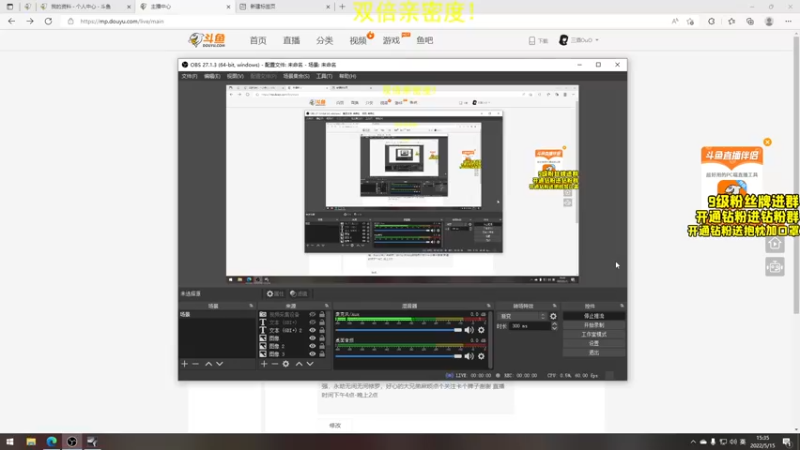This screenshot has height=450, width=800.
Task: Click microphone volume slider
Action: [x=398, y=330]
